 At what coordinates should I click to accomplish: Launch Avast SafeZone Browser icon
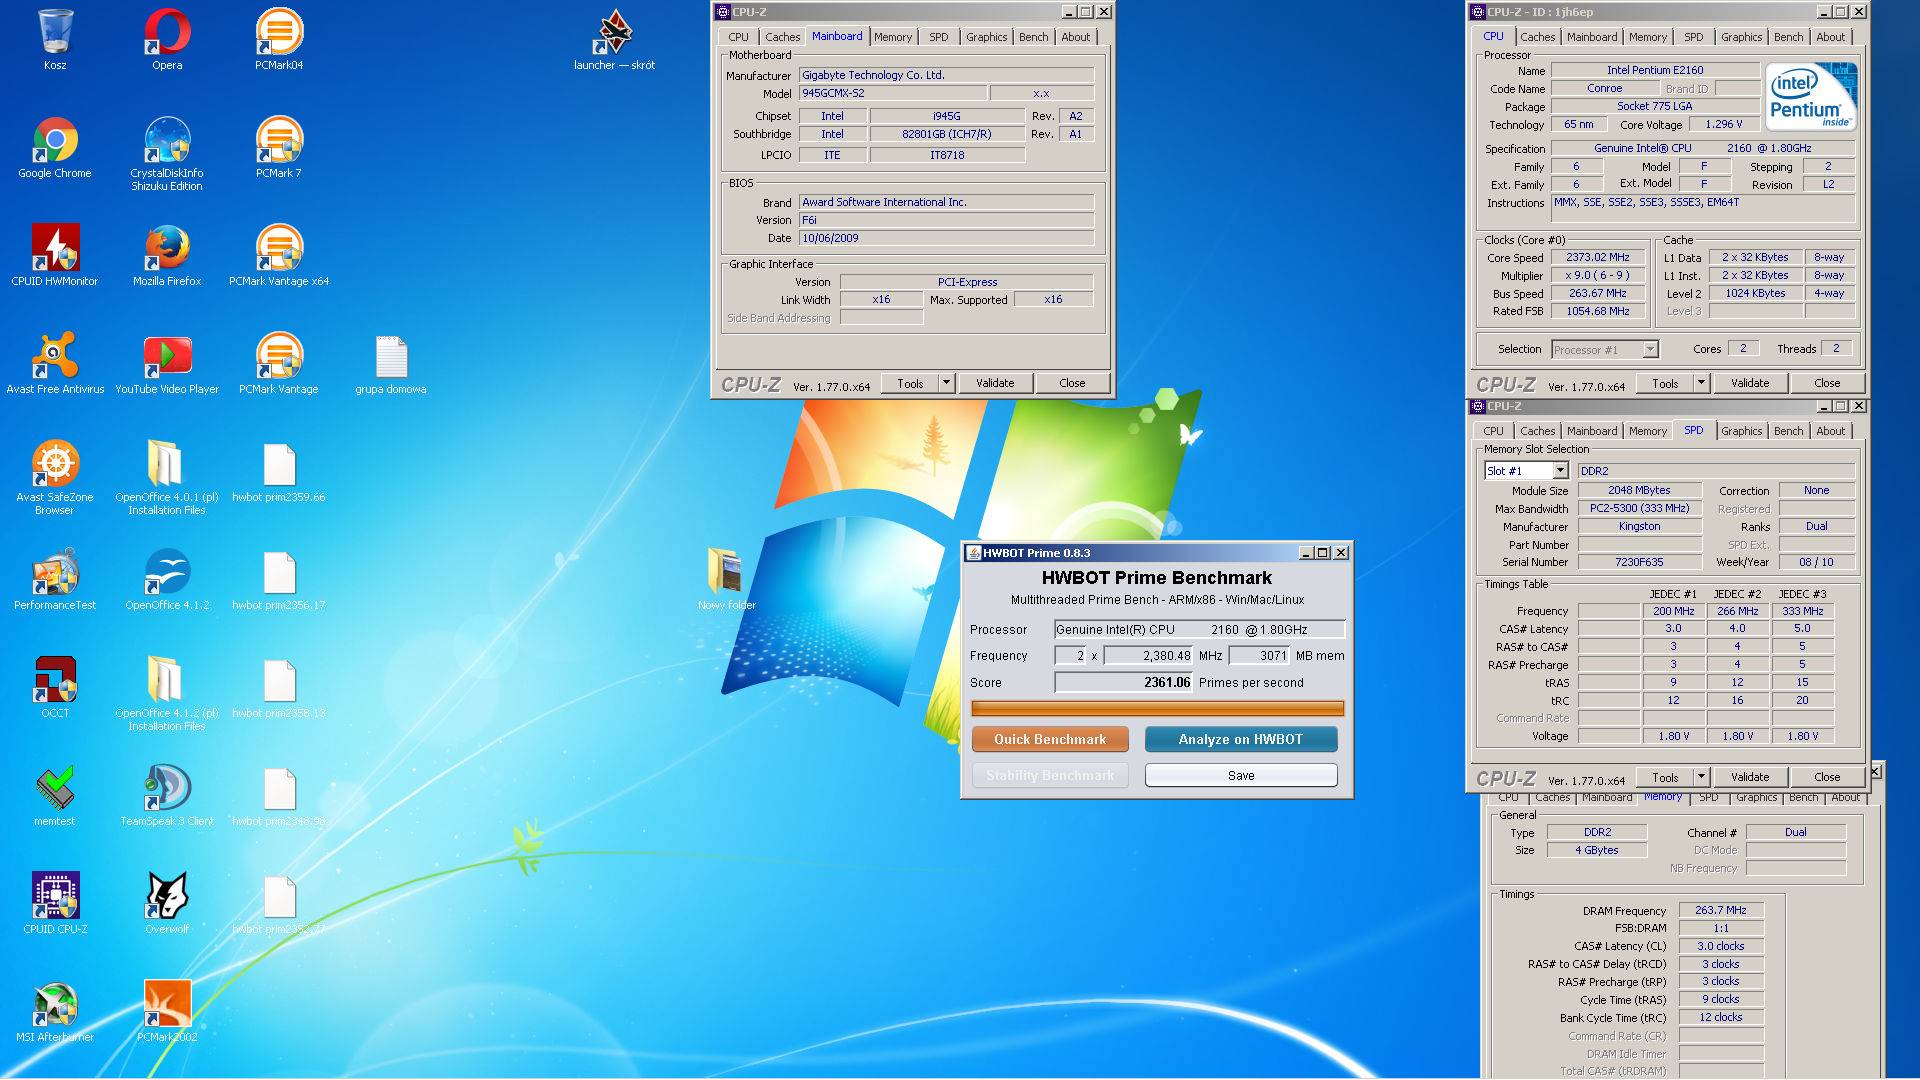coord(55,478)
